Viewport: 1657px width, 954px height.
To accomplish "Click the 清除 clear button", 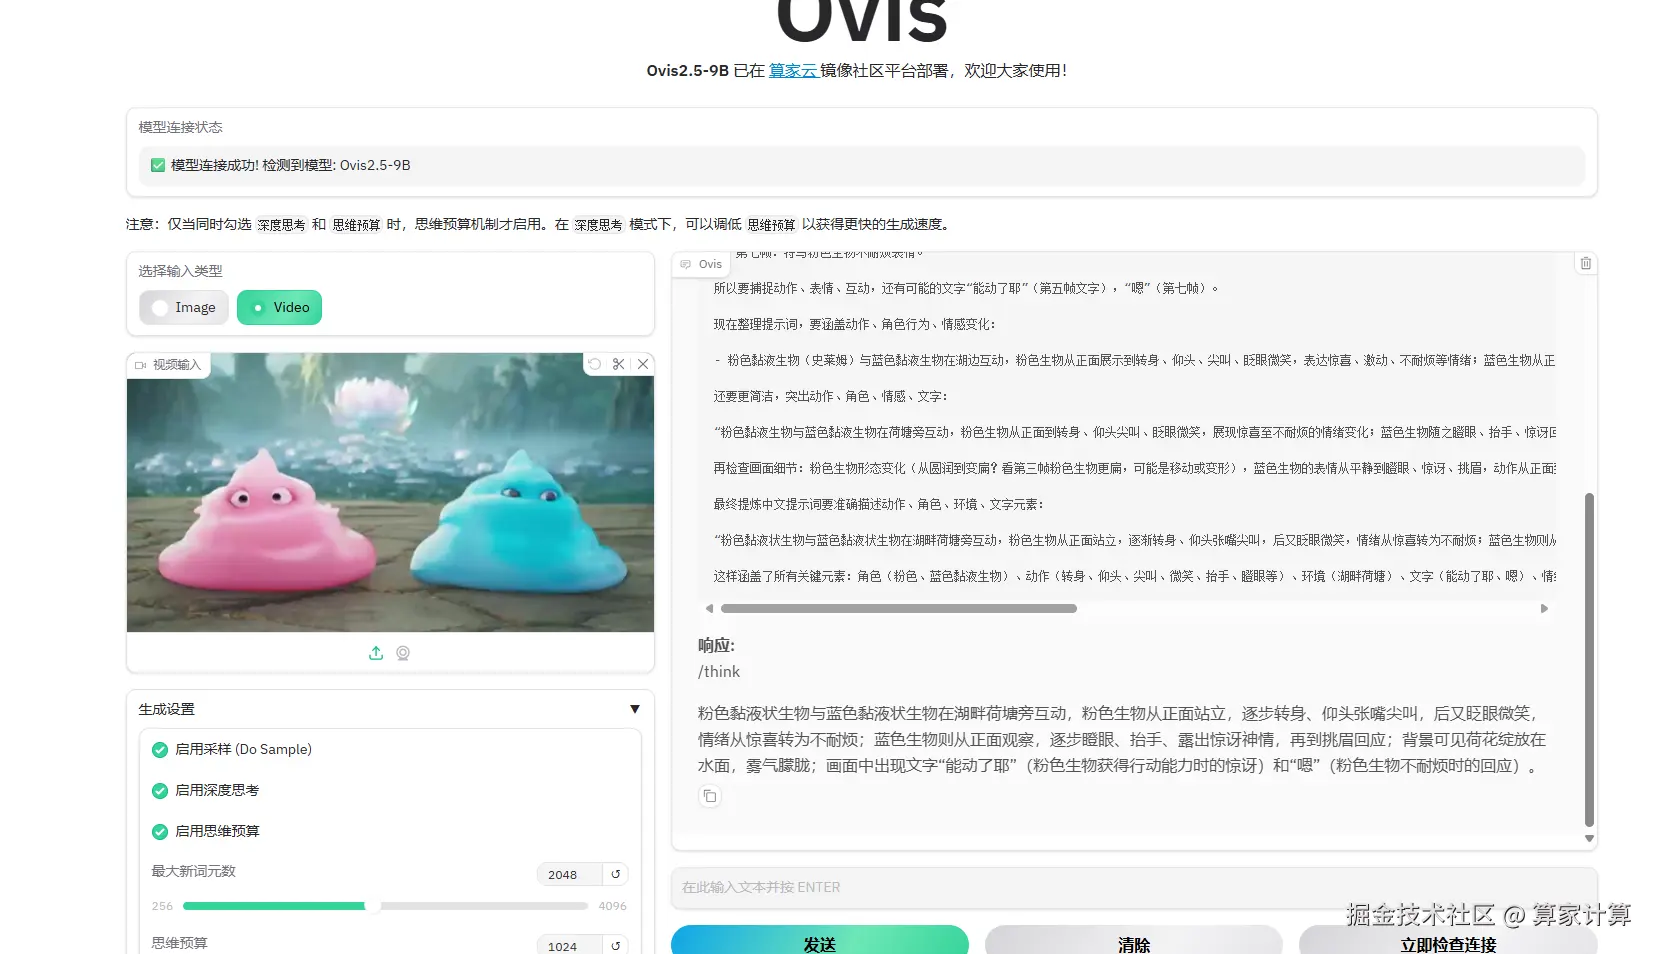I will coord(1134,944).
